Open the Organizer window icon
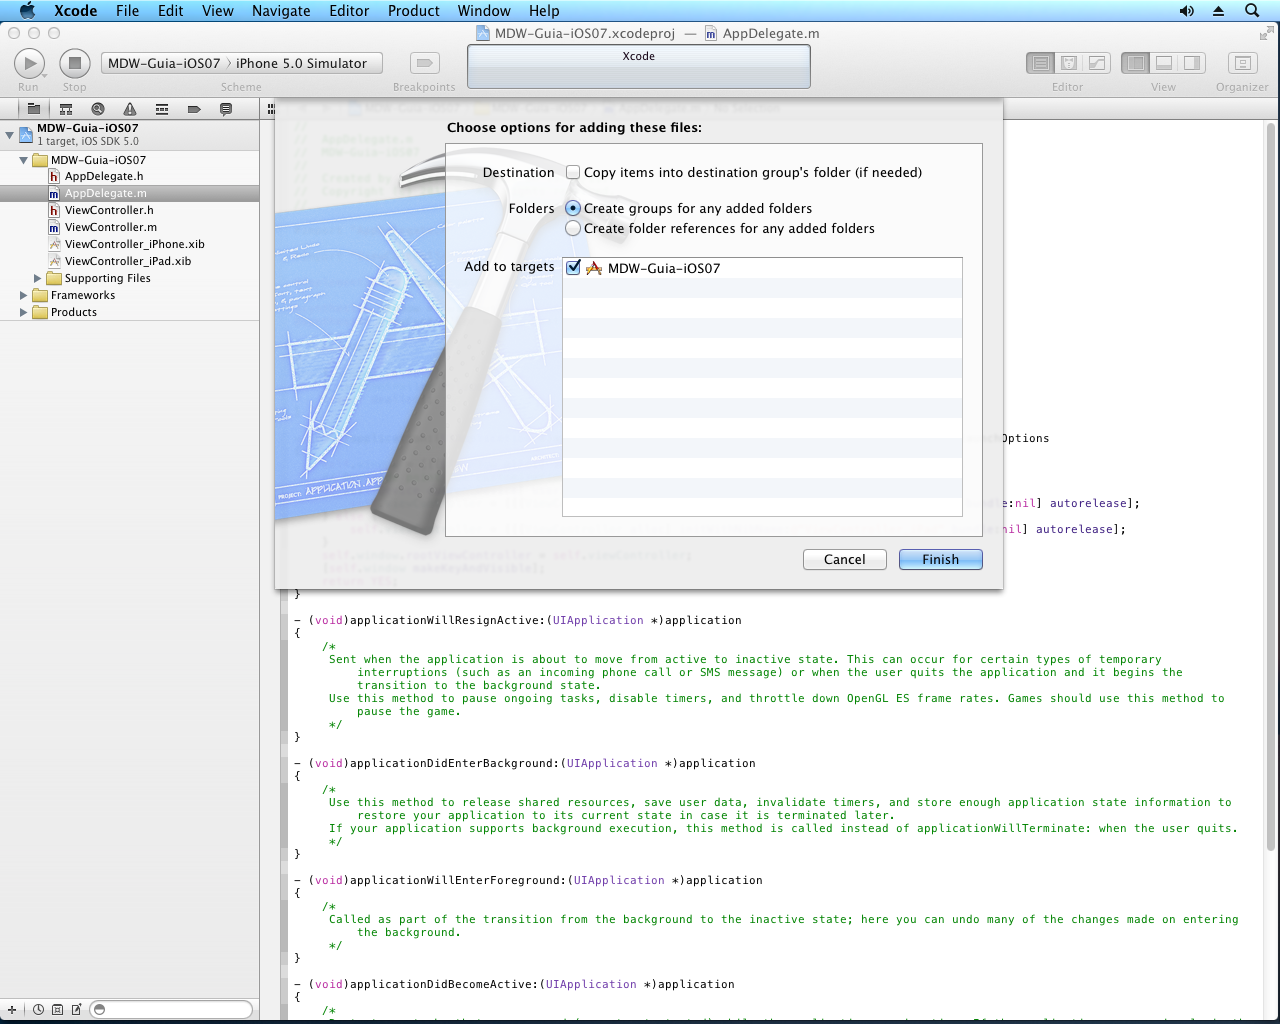1280x1024 pixels. point(1242,63)
